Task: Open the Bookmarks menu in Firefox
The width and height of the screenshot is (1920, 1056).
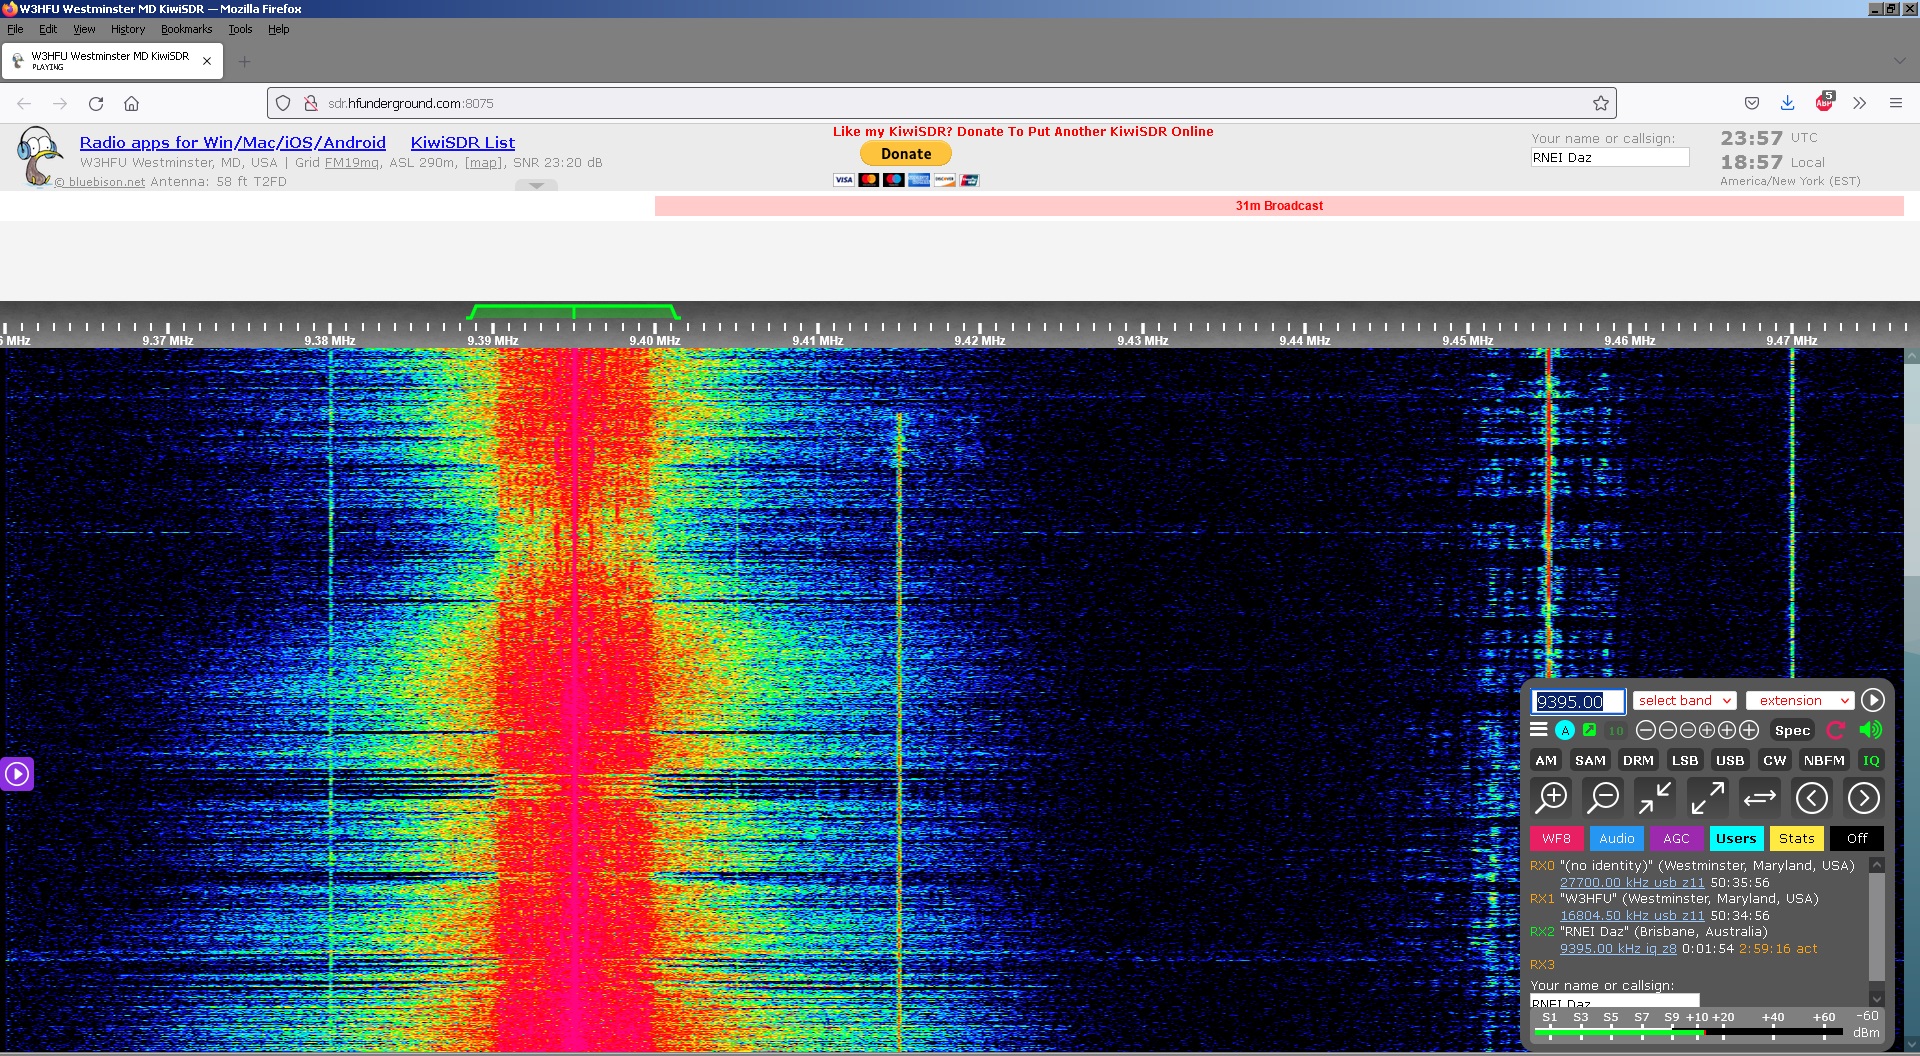Action: 186,29
